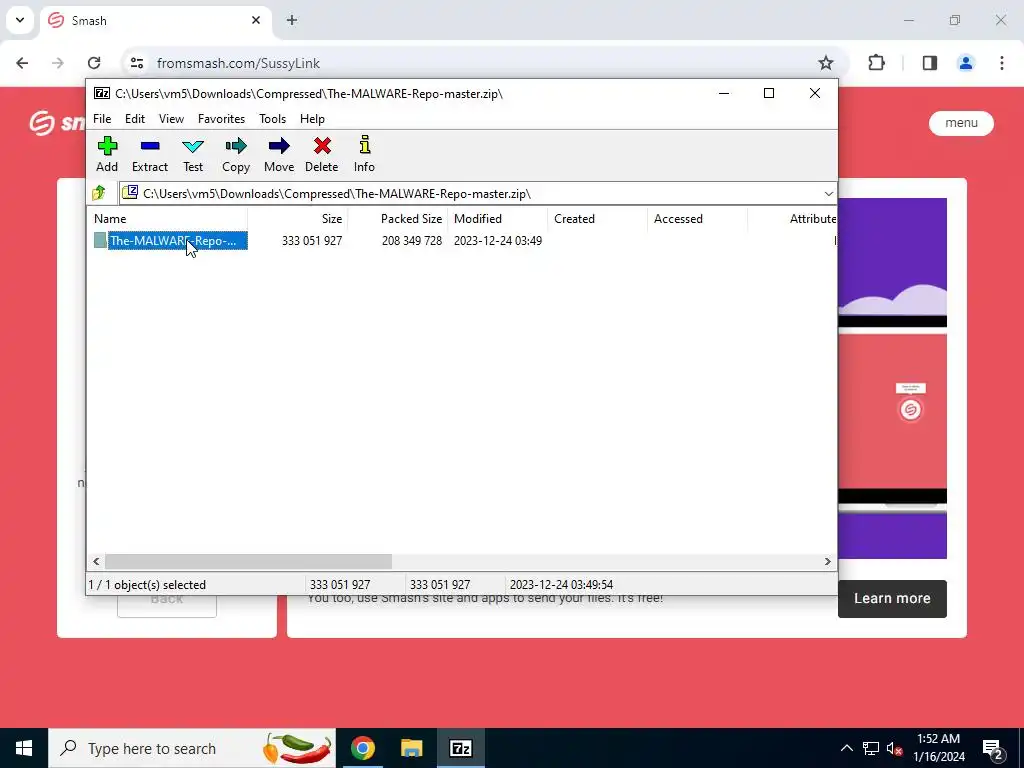Go up one folder level icon
The height and width of the screenshot is (768, 1024).
99,193
